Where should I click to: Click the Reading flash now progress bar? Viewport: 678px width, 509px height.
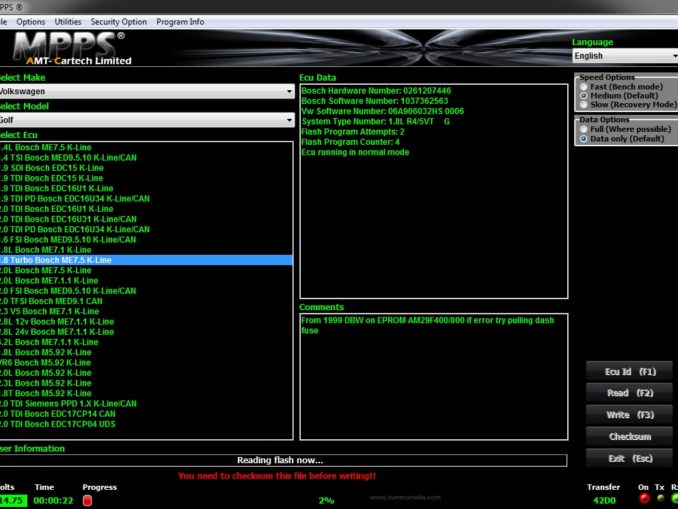[283, 460]
